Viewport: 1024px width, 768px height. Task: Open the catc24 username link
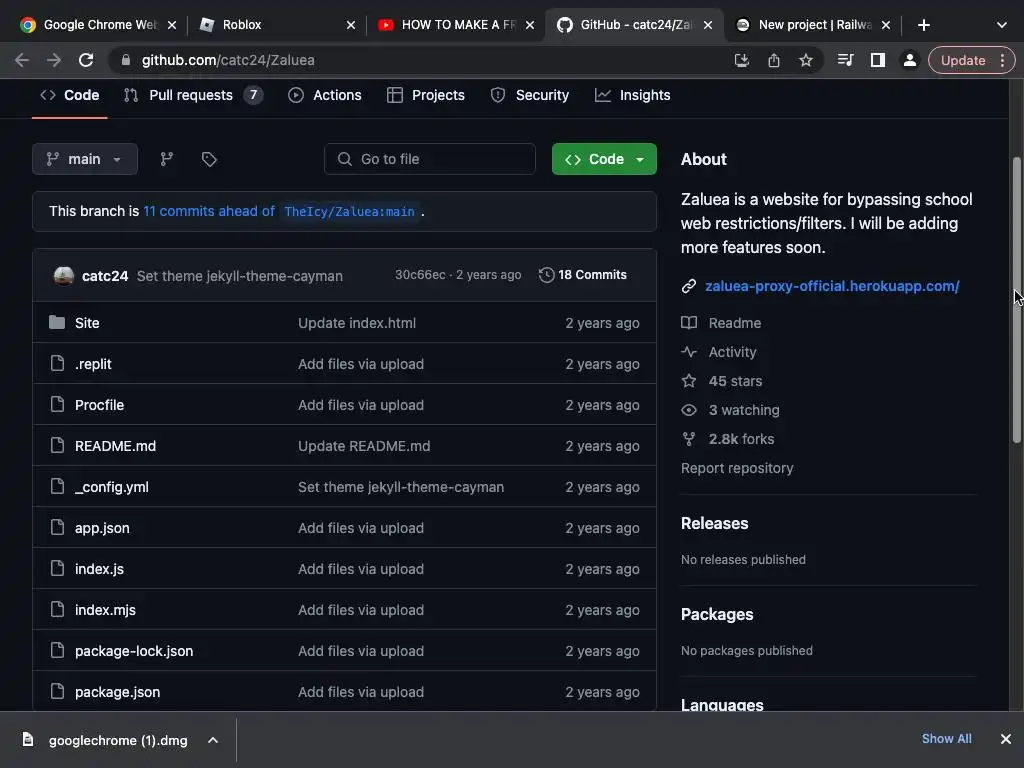tap(104, 276)
